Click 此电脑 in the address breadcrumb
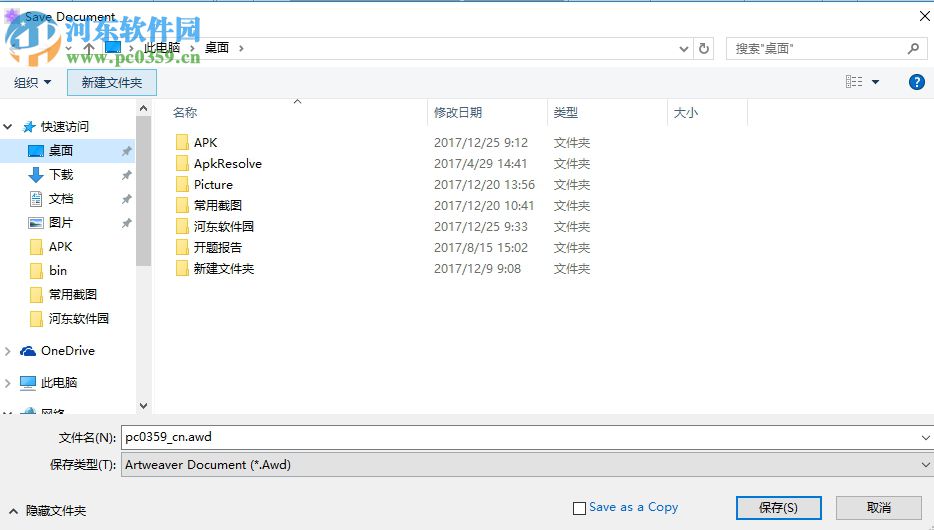The height and width of the screenshot is (530, 934). pos(161,48)
